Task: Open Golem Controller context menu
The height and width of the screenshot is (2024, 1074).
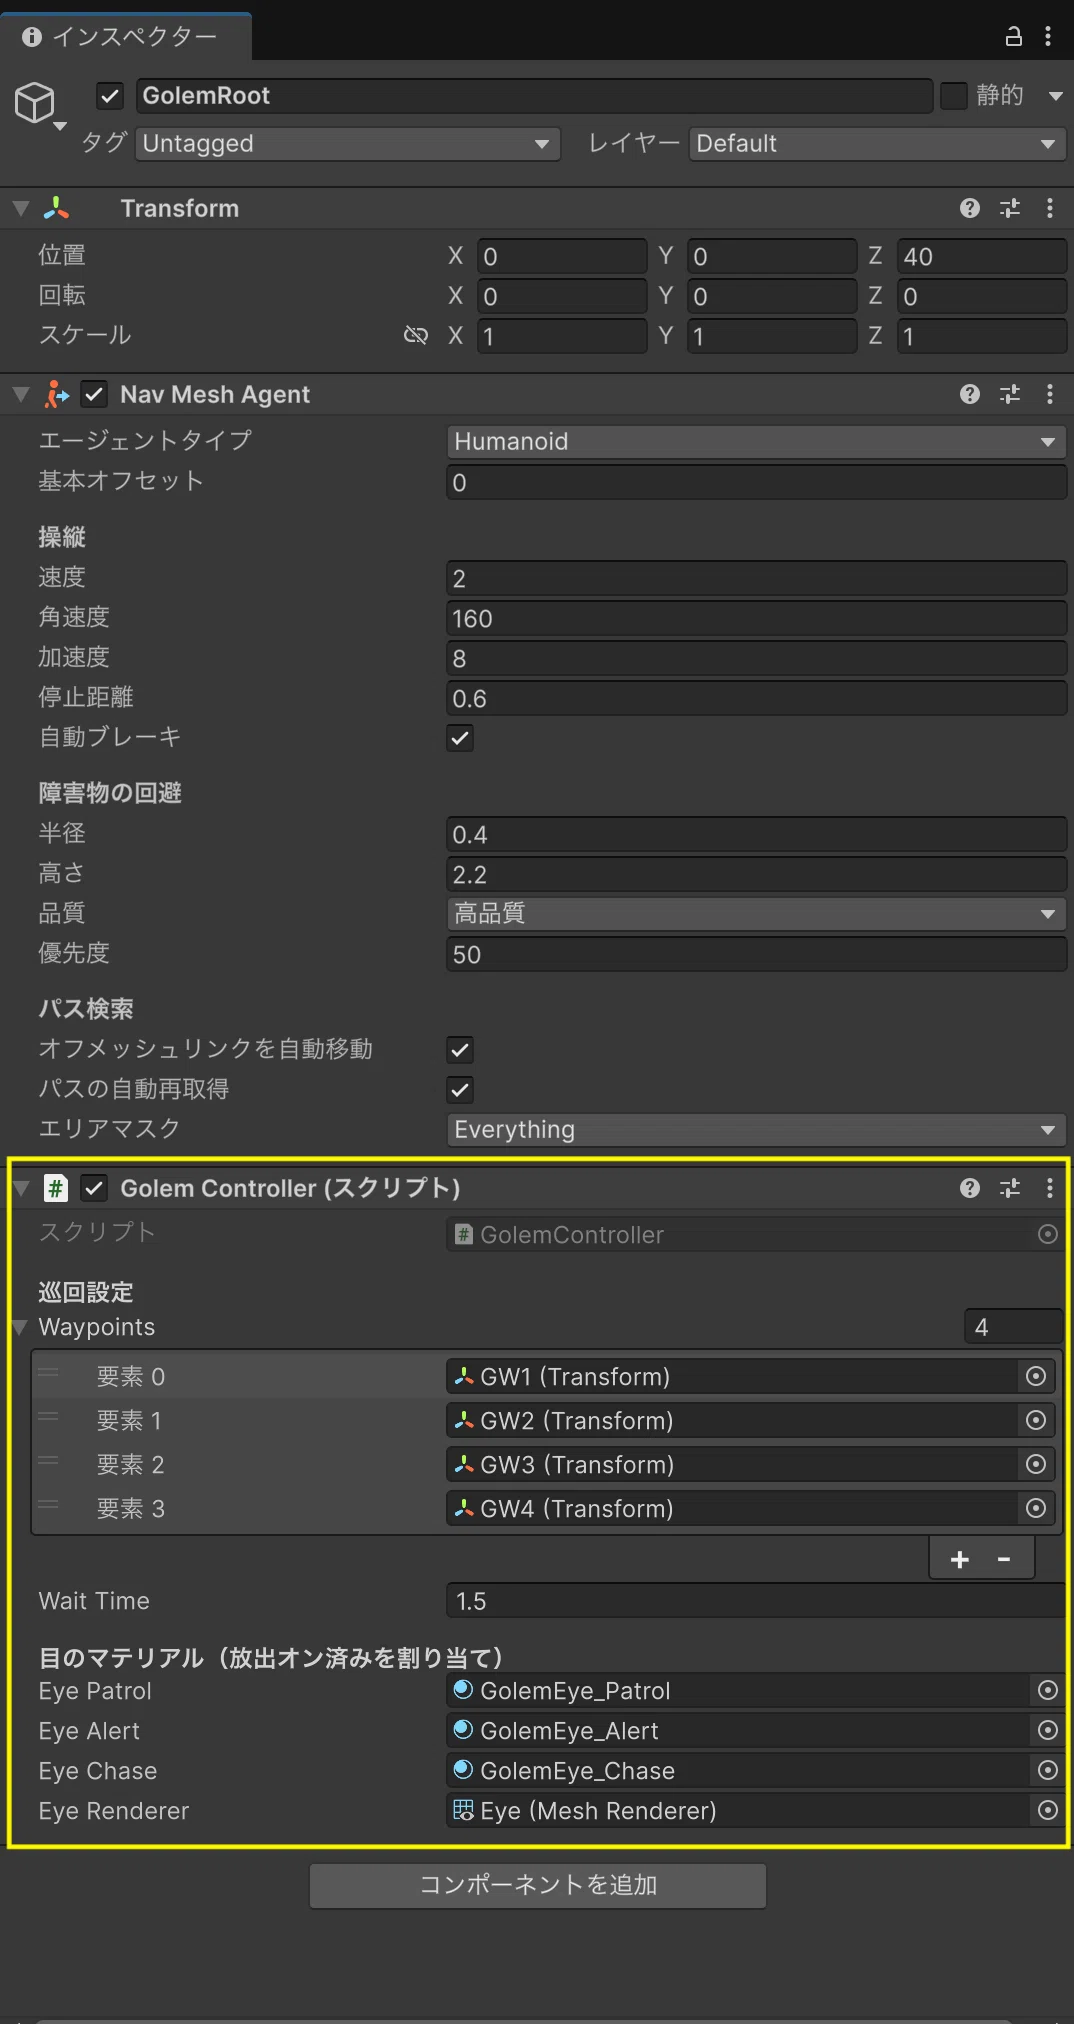Action: click(x=1049, y=1187)
